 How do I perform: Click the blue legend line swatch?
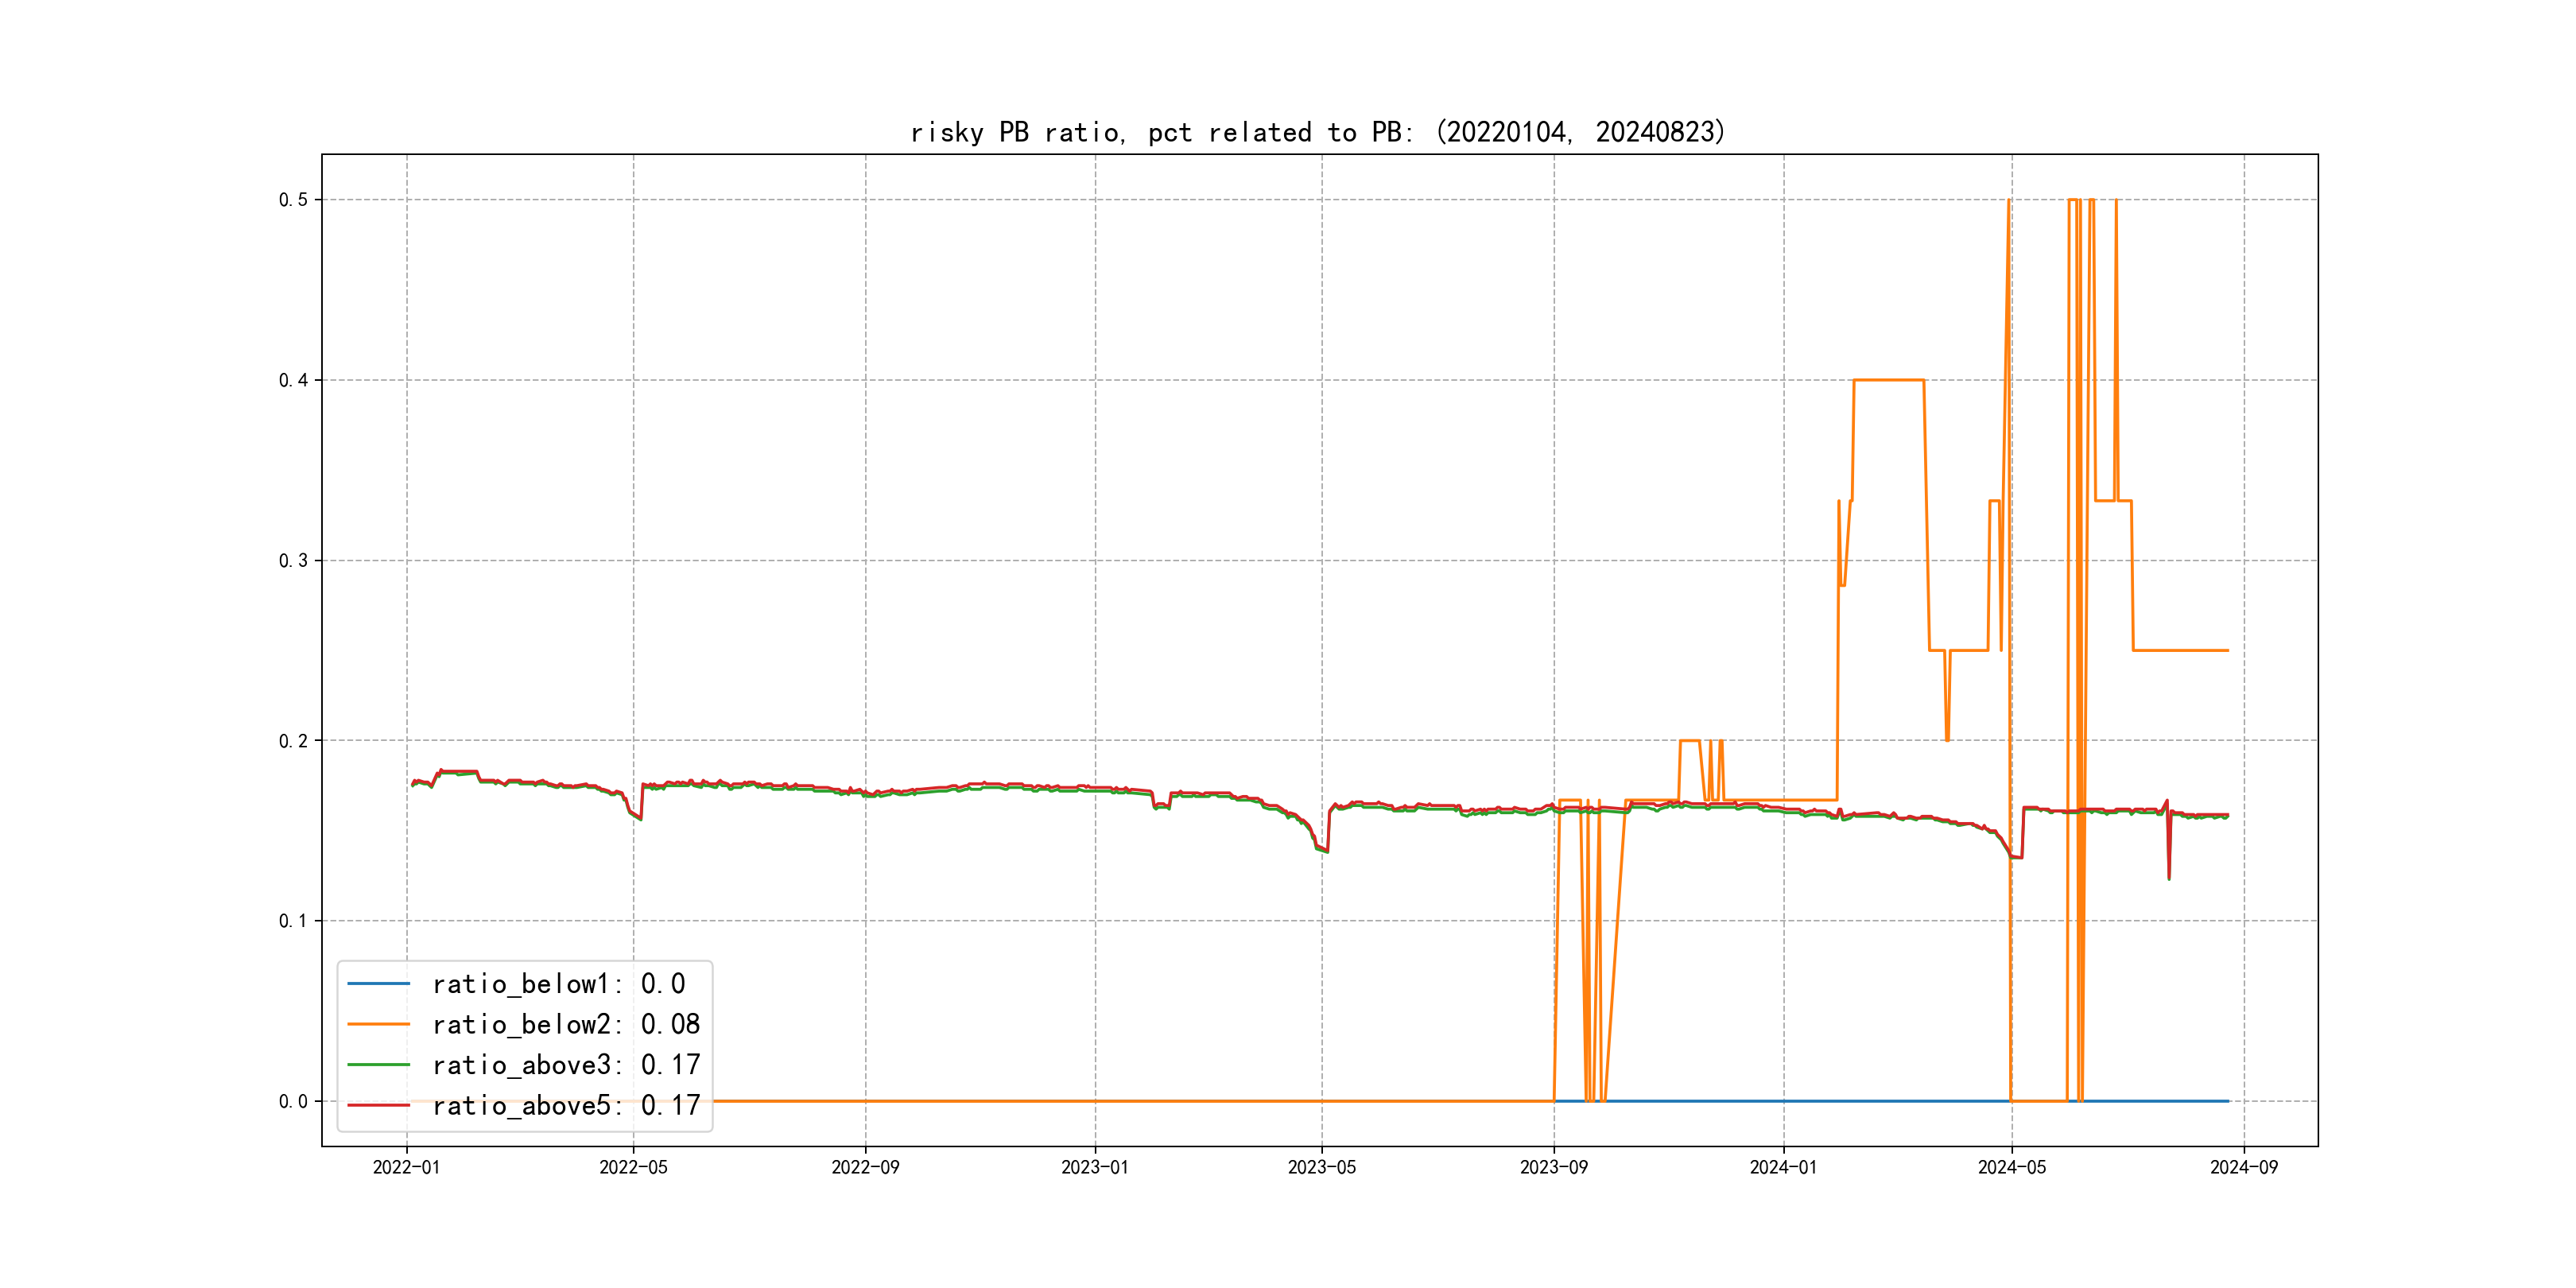(378, 984)
